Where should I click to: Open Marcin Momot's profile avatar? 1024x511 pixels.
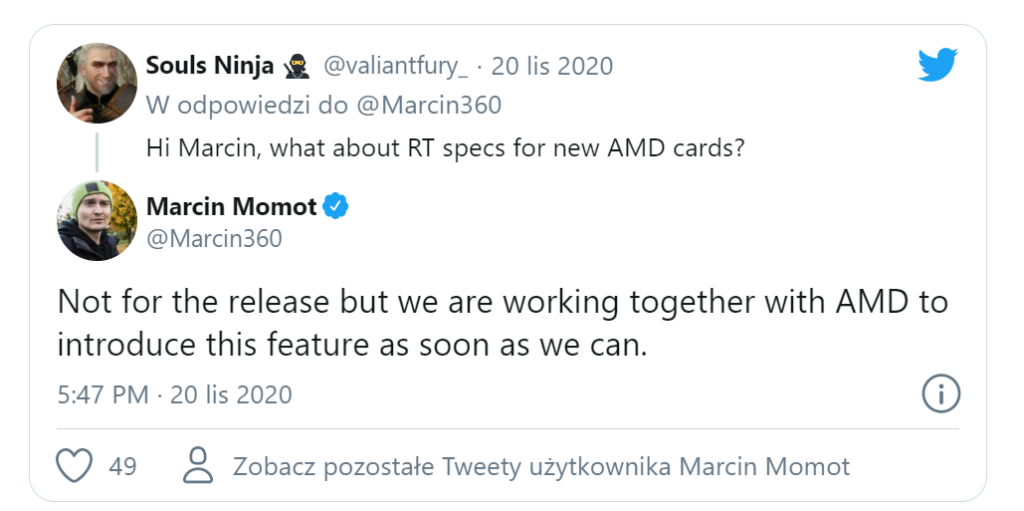(x=97, y=220)
